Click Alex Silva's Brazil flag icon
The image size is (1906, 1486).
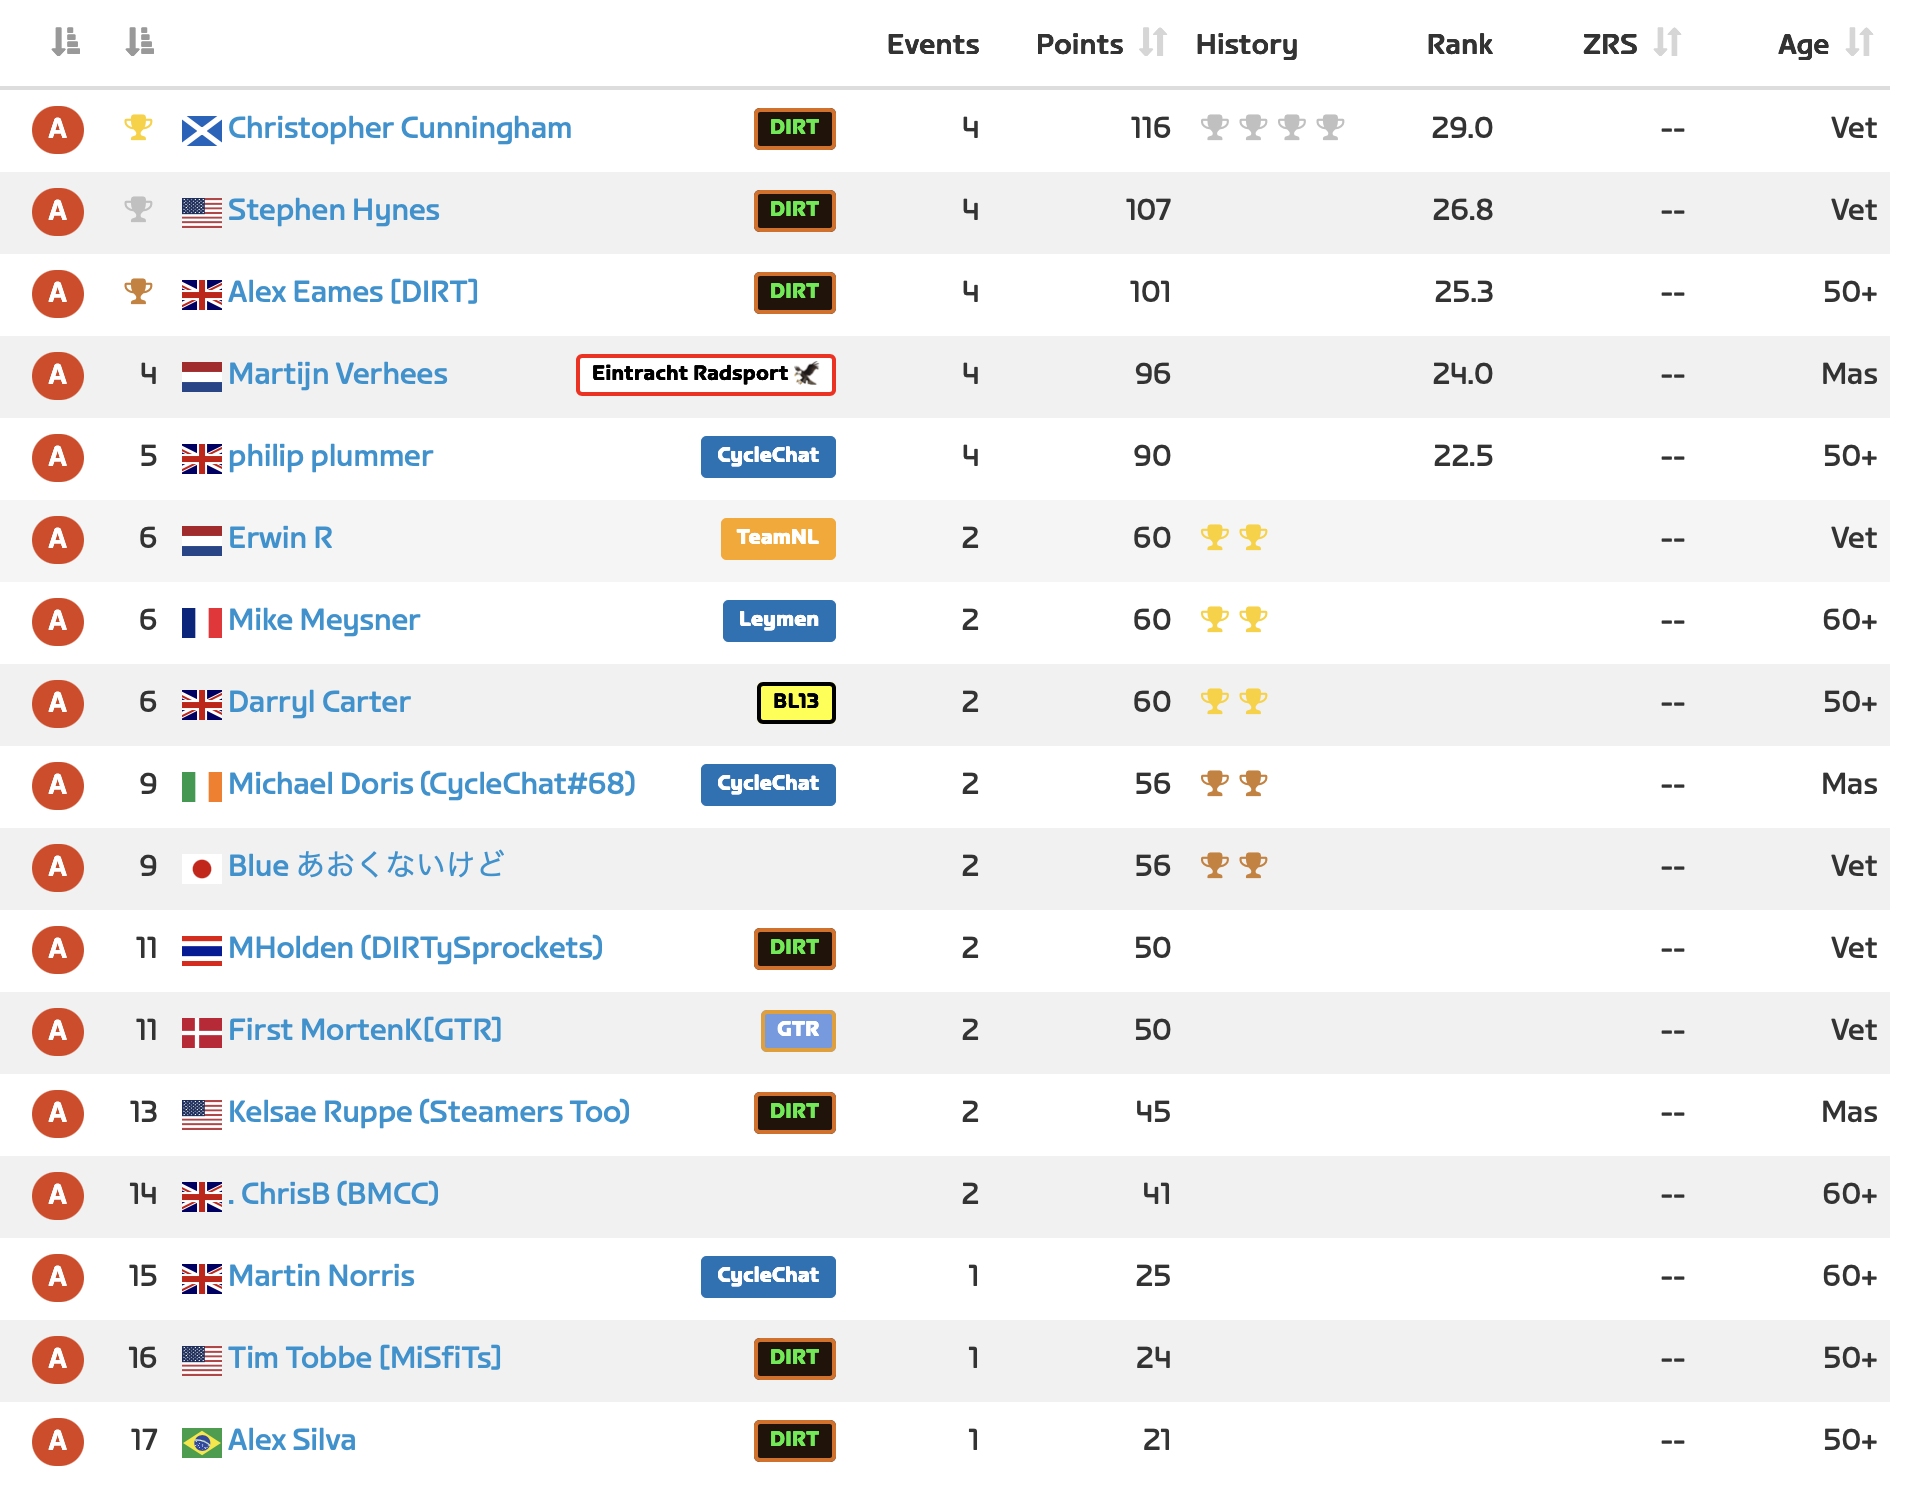201,1442
